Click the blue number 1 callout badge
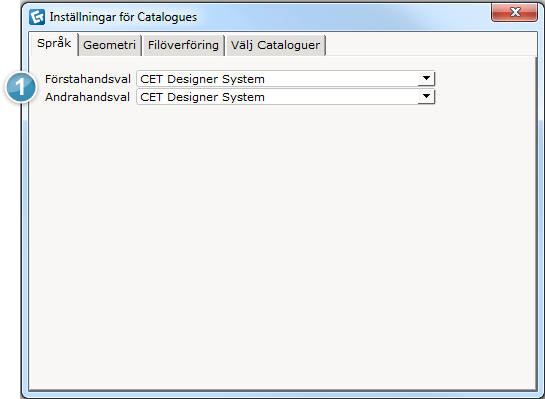The width and height of the screenshot is (545, 399). [x=21, y=87]
